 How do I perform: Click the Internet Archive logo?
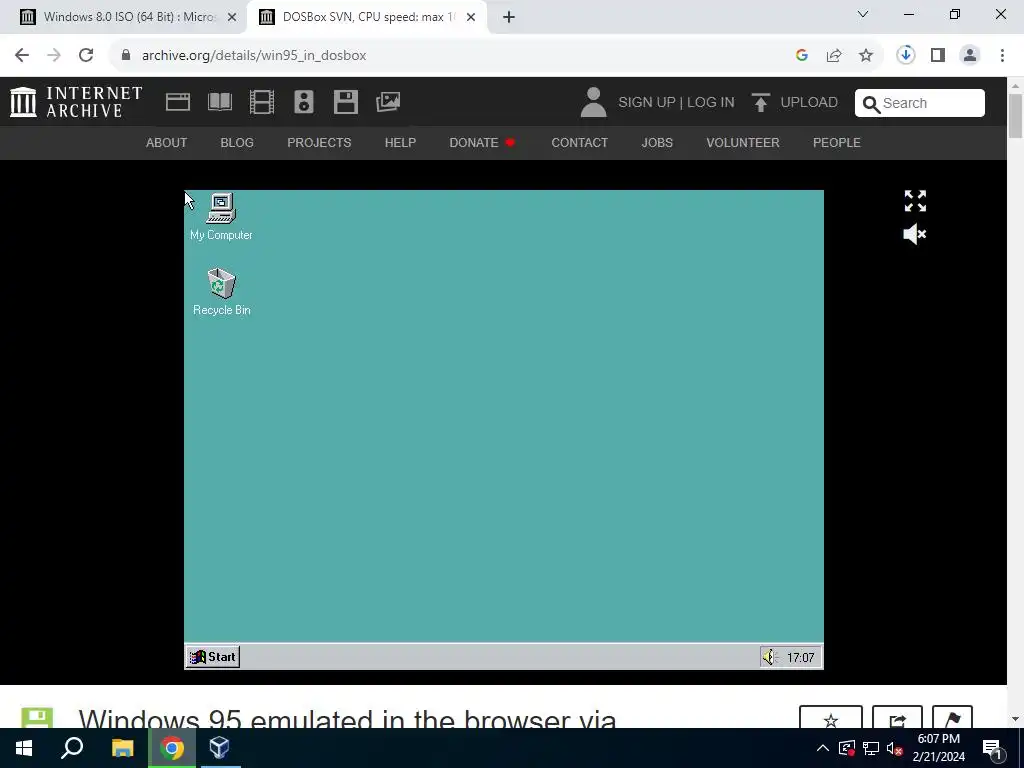(76, 102)
